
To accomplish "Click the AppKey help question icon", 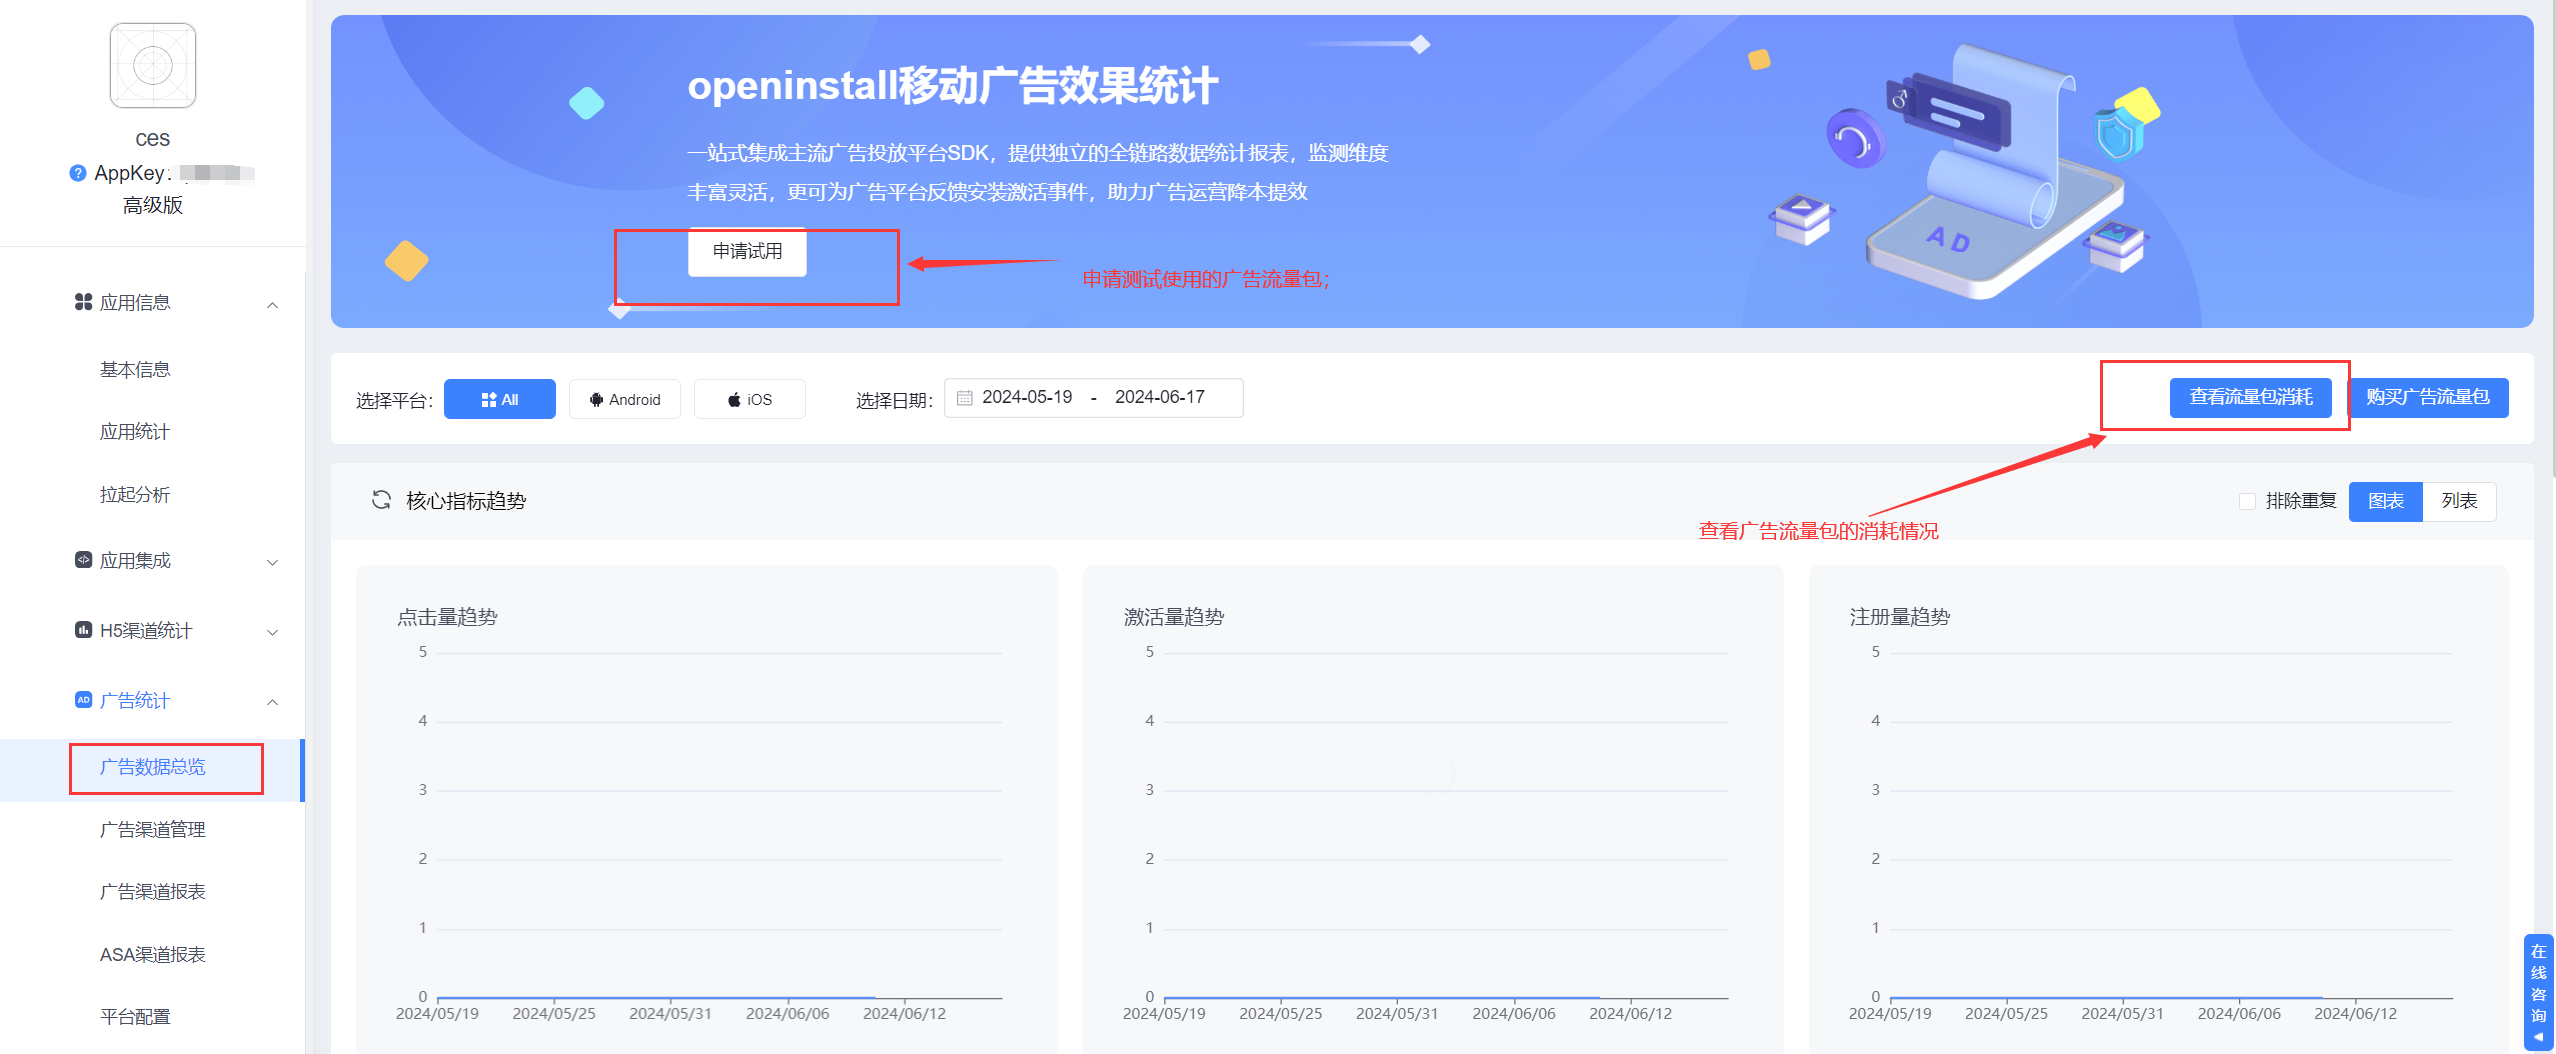I will click(78, 173).
